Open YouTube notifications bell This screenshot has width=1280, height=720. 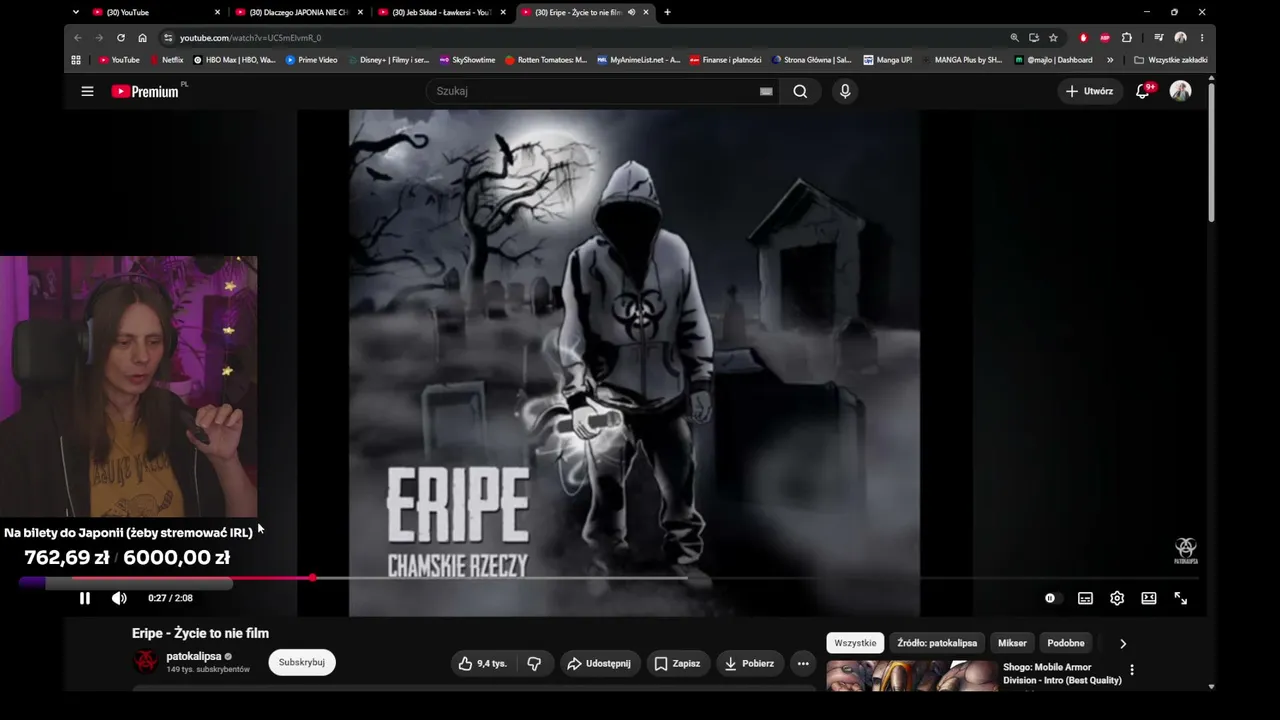pos(1143,91)
